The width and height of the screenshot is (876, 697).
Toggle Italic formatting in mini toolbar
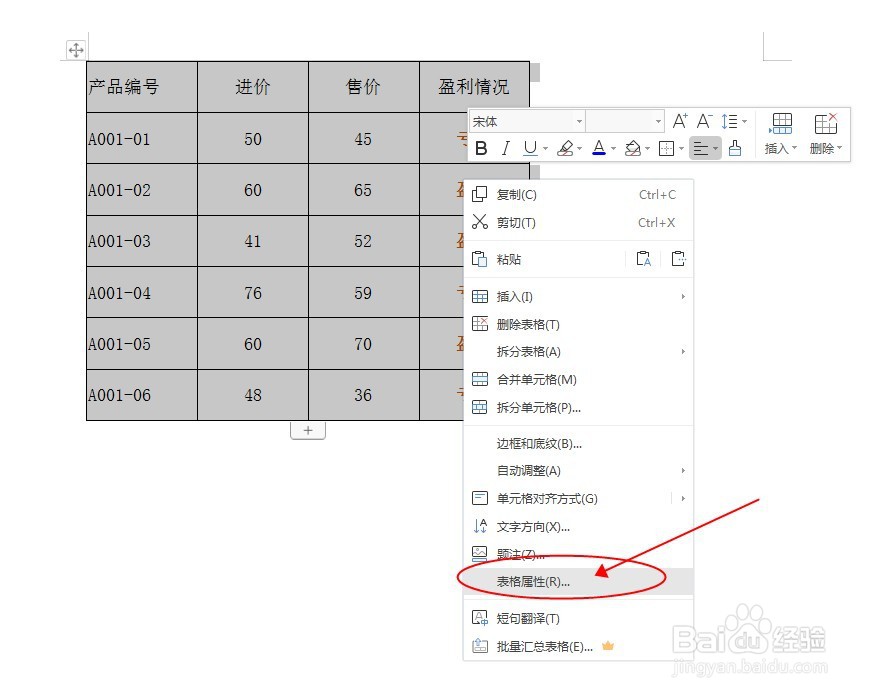click(506, 149)
